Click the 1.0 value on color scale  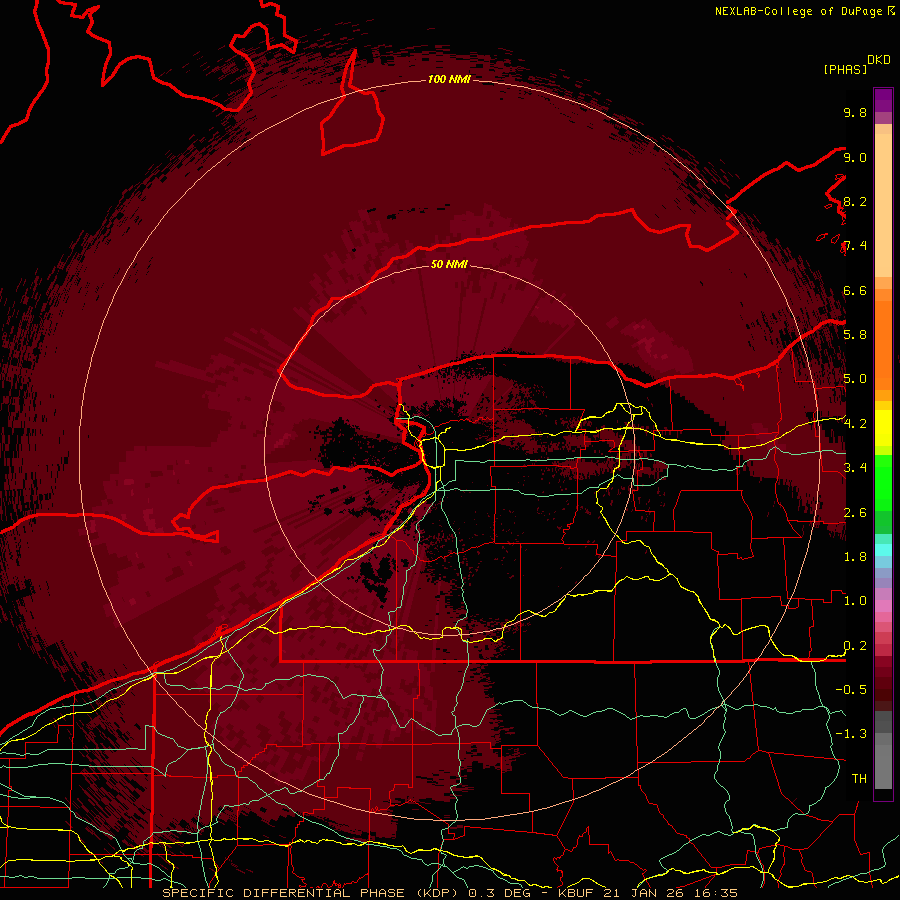coord(855,601)
